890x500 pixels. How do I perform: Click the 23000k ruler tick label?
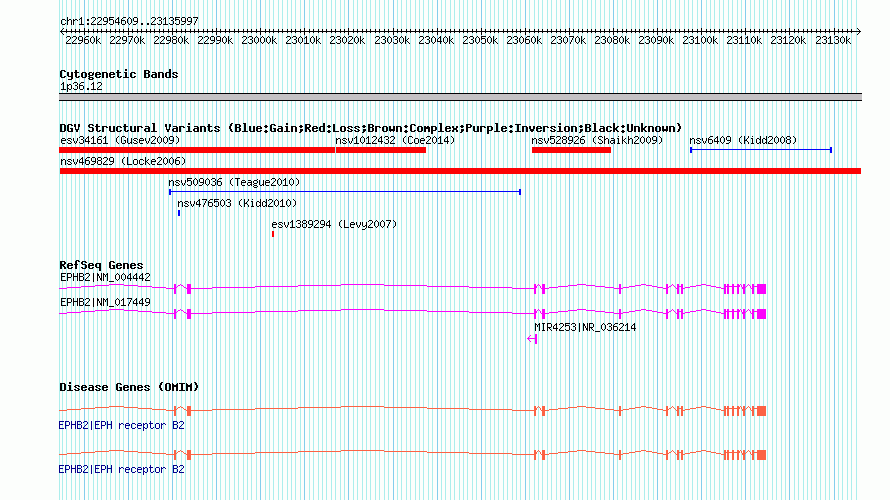click(x=259, y=40)
